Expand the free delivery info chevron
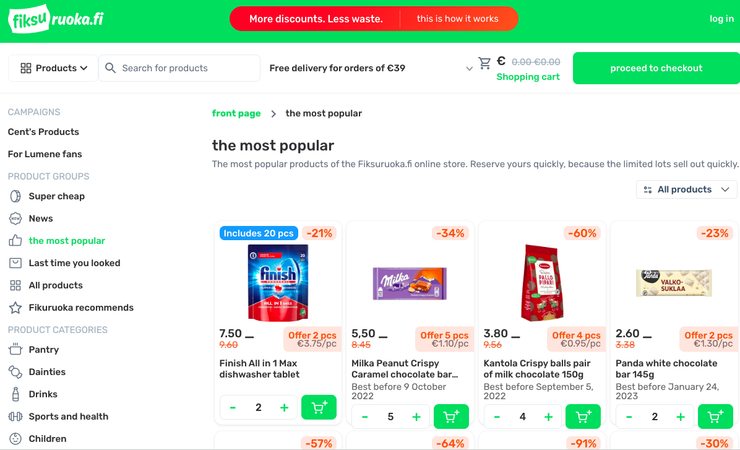This screenshot has width=740, height=450. 469,69
